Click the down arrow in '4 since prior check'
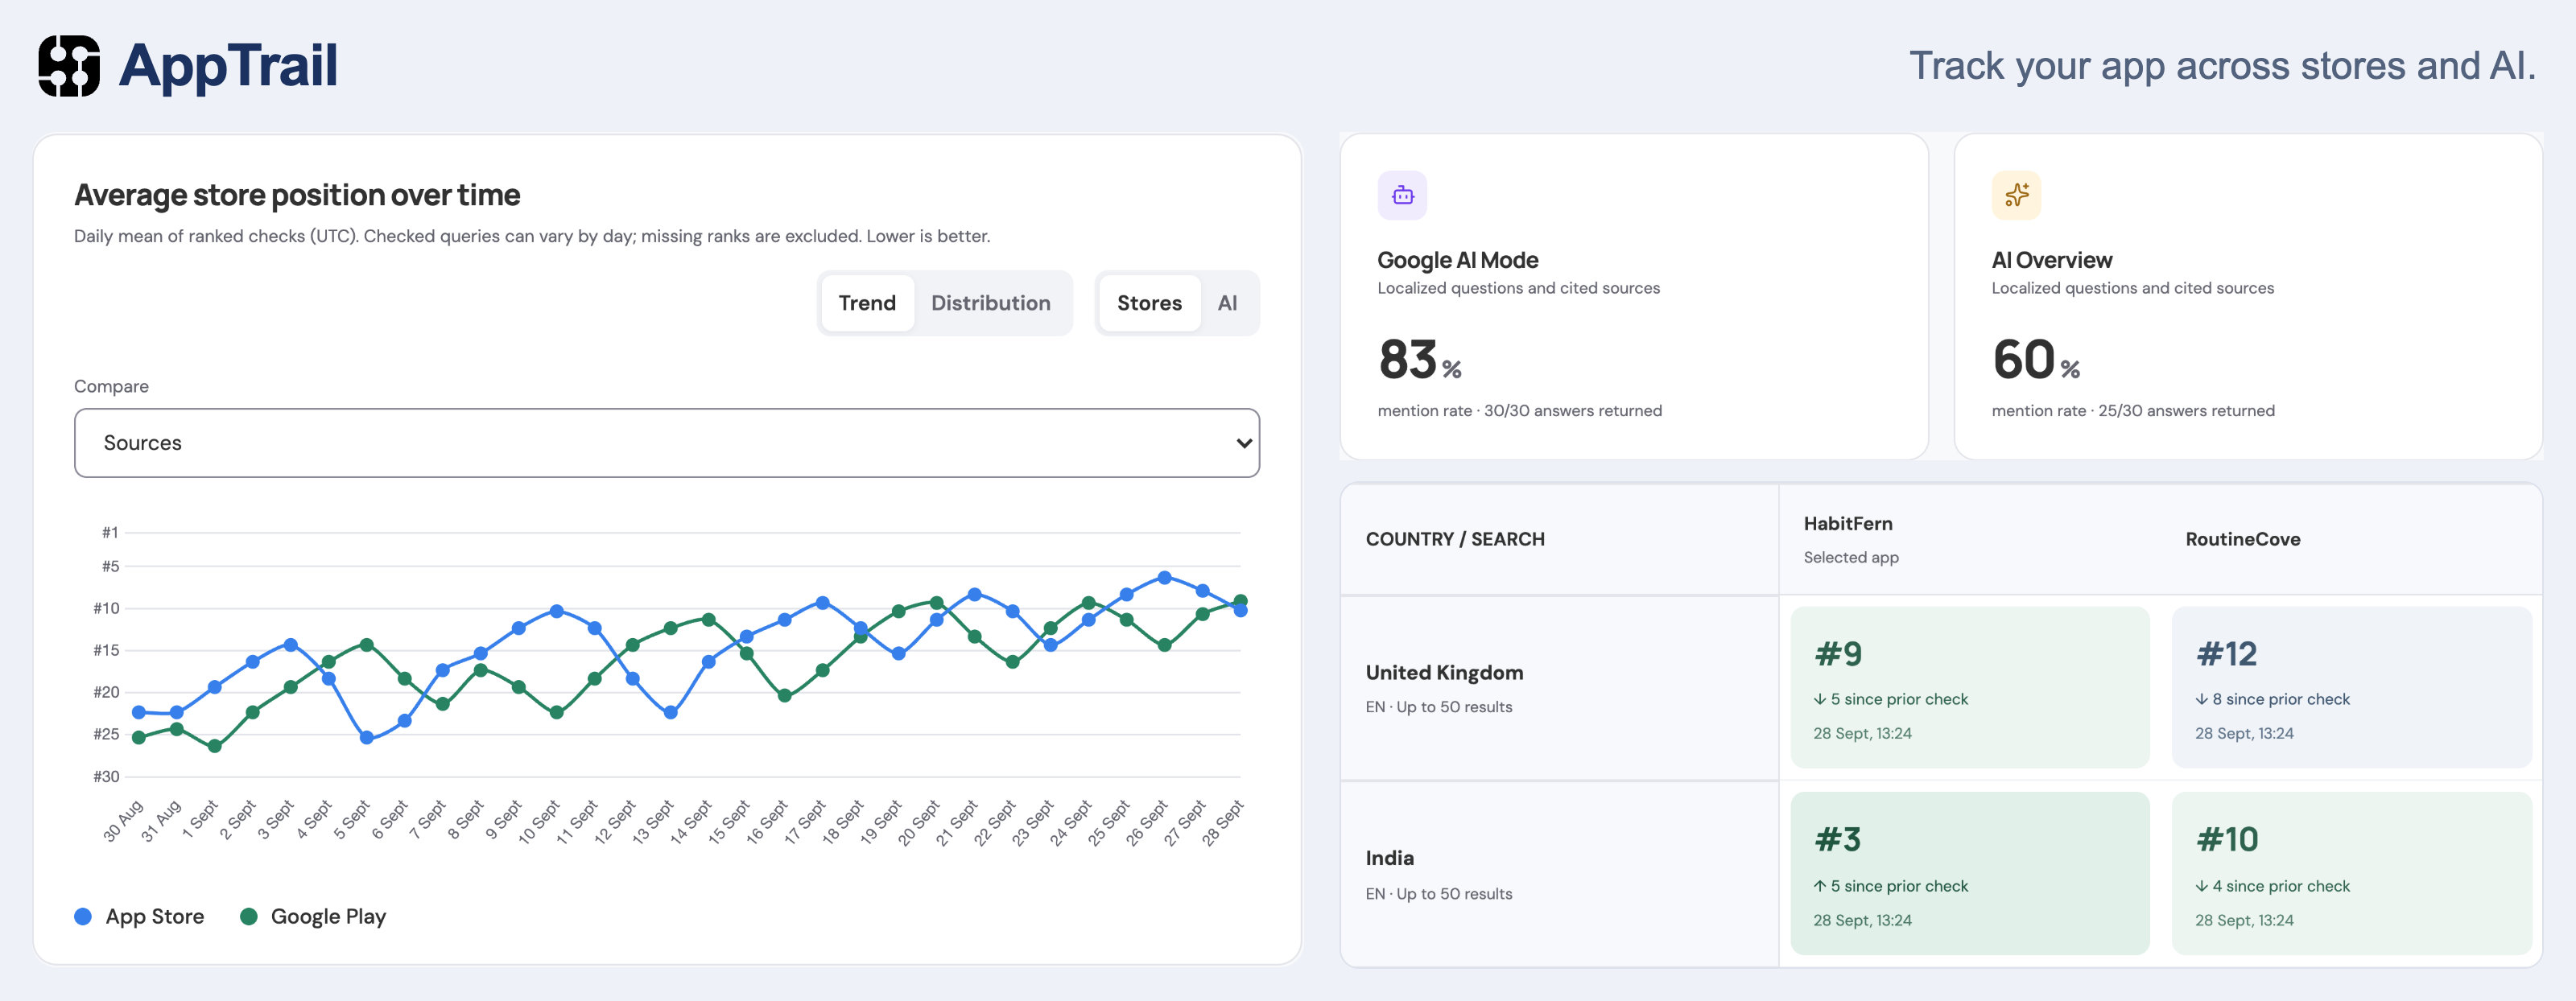The width and height of the screenshot is (2576, 1001). coord(2201,886)
